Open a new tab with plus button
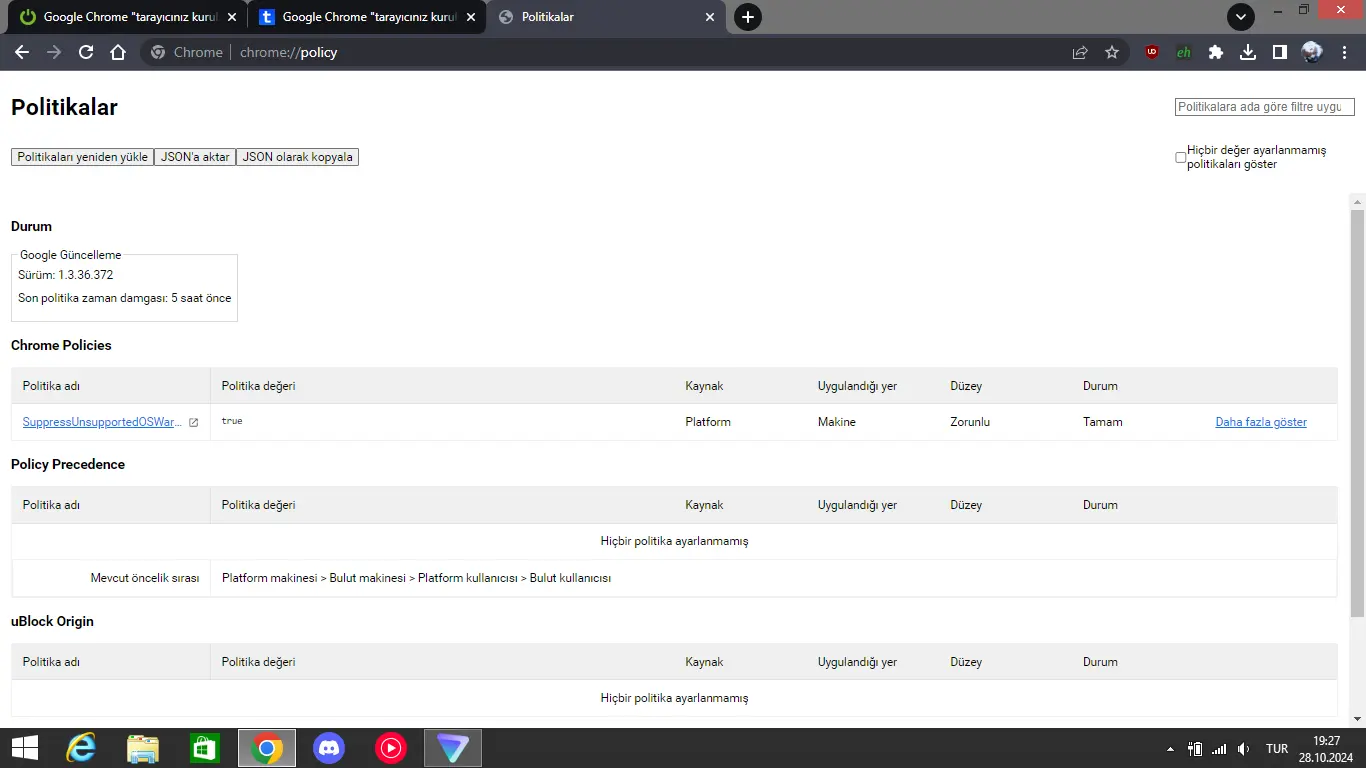The height and width of the screenshot is (768, 1366). (748, 17)
